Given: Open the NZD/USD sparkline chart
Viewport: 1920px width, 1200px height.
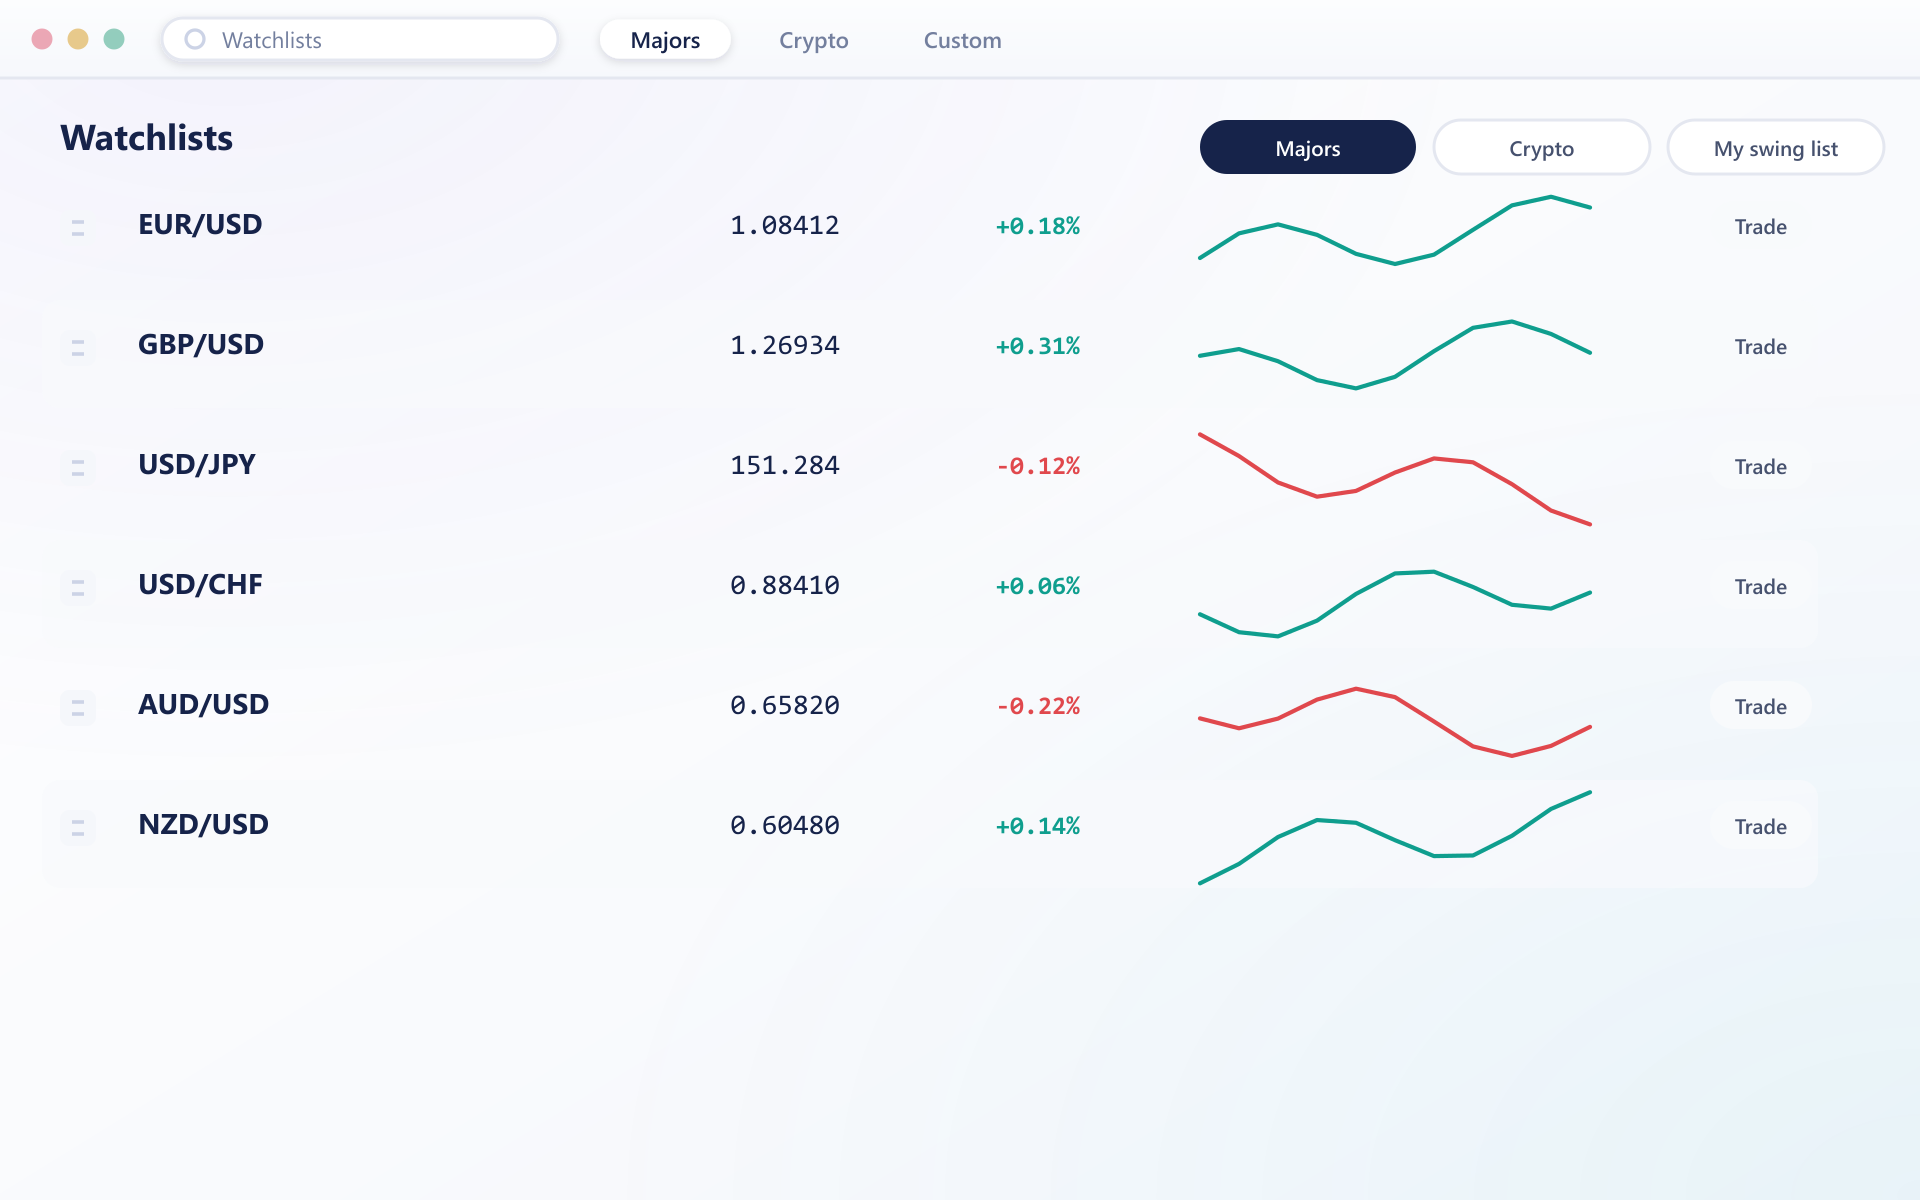Looking at the screenshot, I should pyautogui.click(x=1395, y=838).
